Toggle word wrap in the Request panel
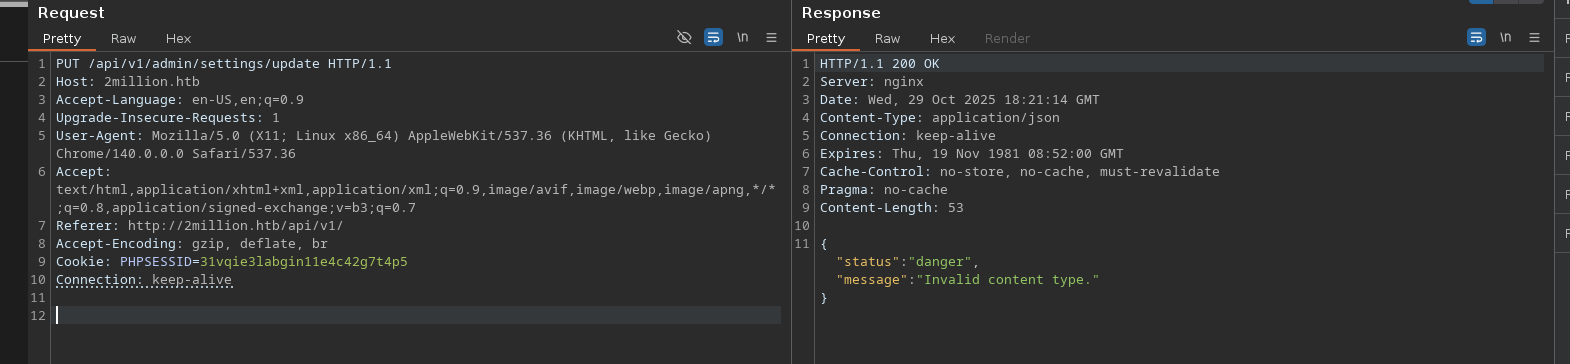Image resolution: width=1570 pixels, height=364 pixels. click(x=713, y=37)
